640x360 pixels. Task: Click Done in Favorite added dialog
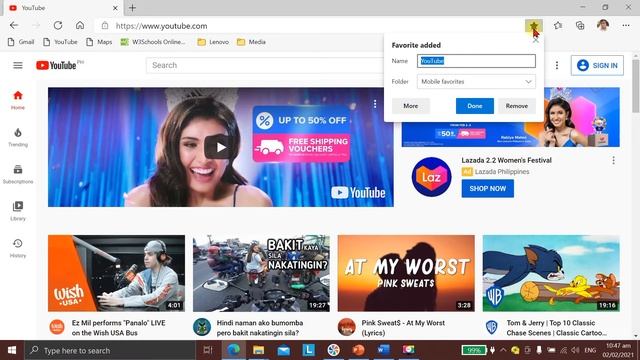point(475,106)
